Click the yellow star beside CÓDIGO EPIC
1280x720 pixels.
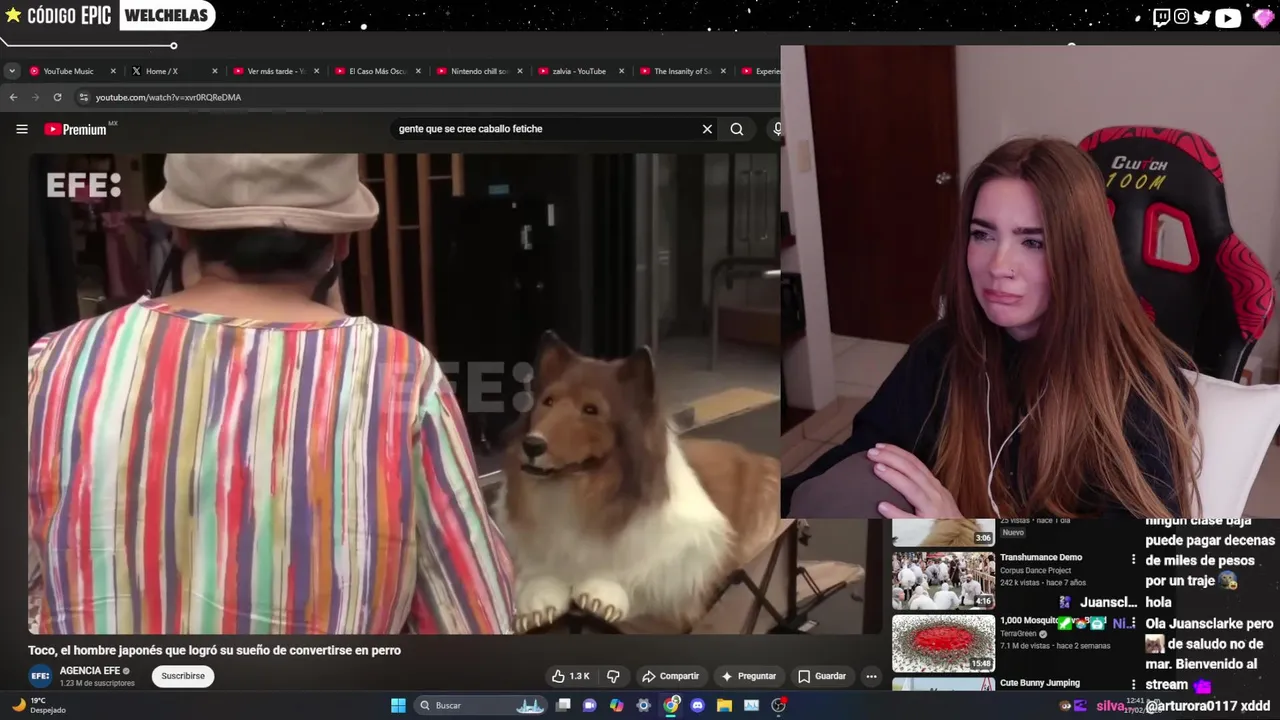[x=13, y=15]
